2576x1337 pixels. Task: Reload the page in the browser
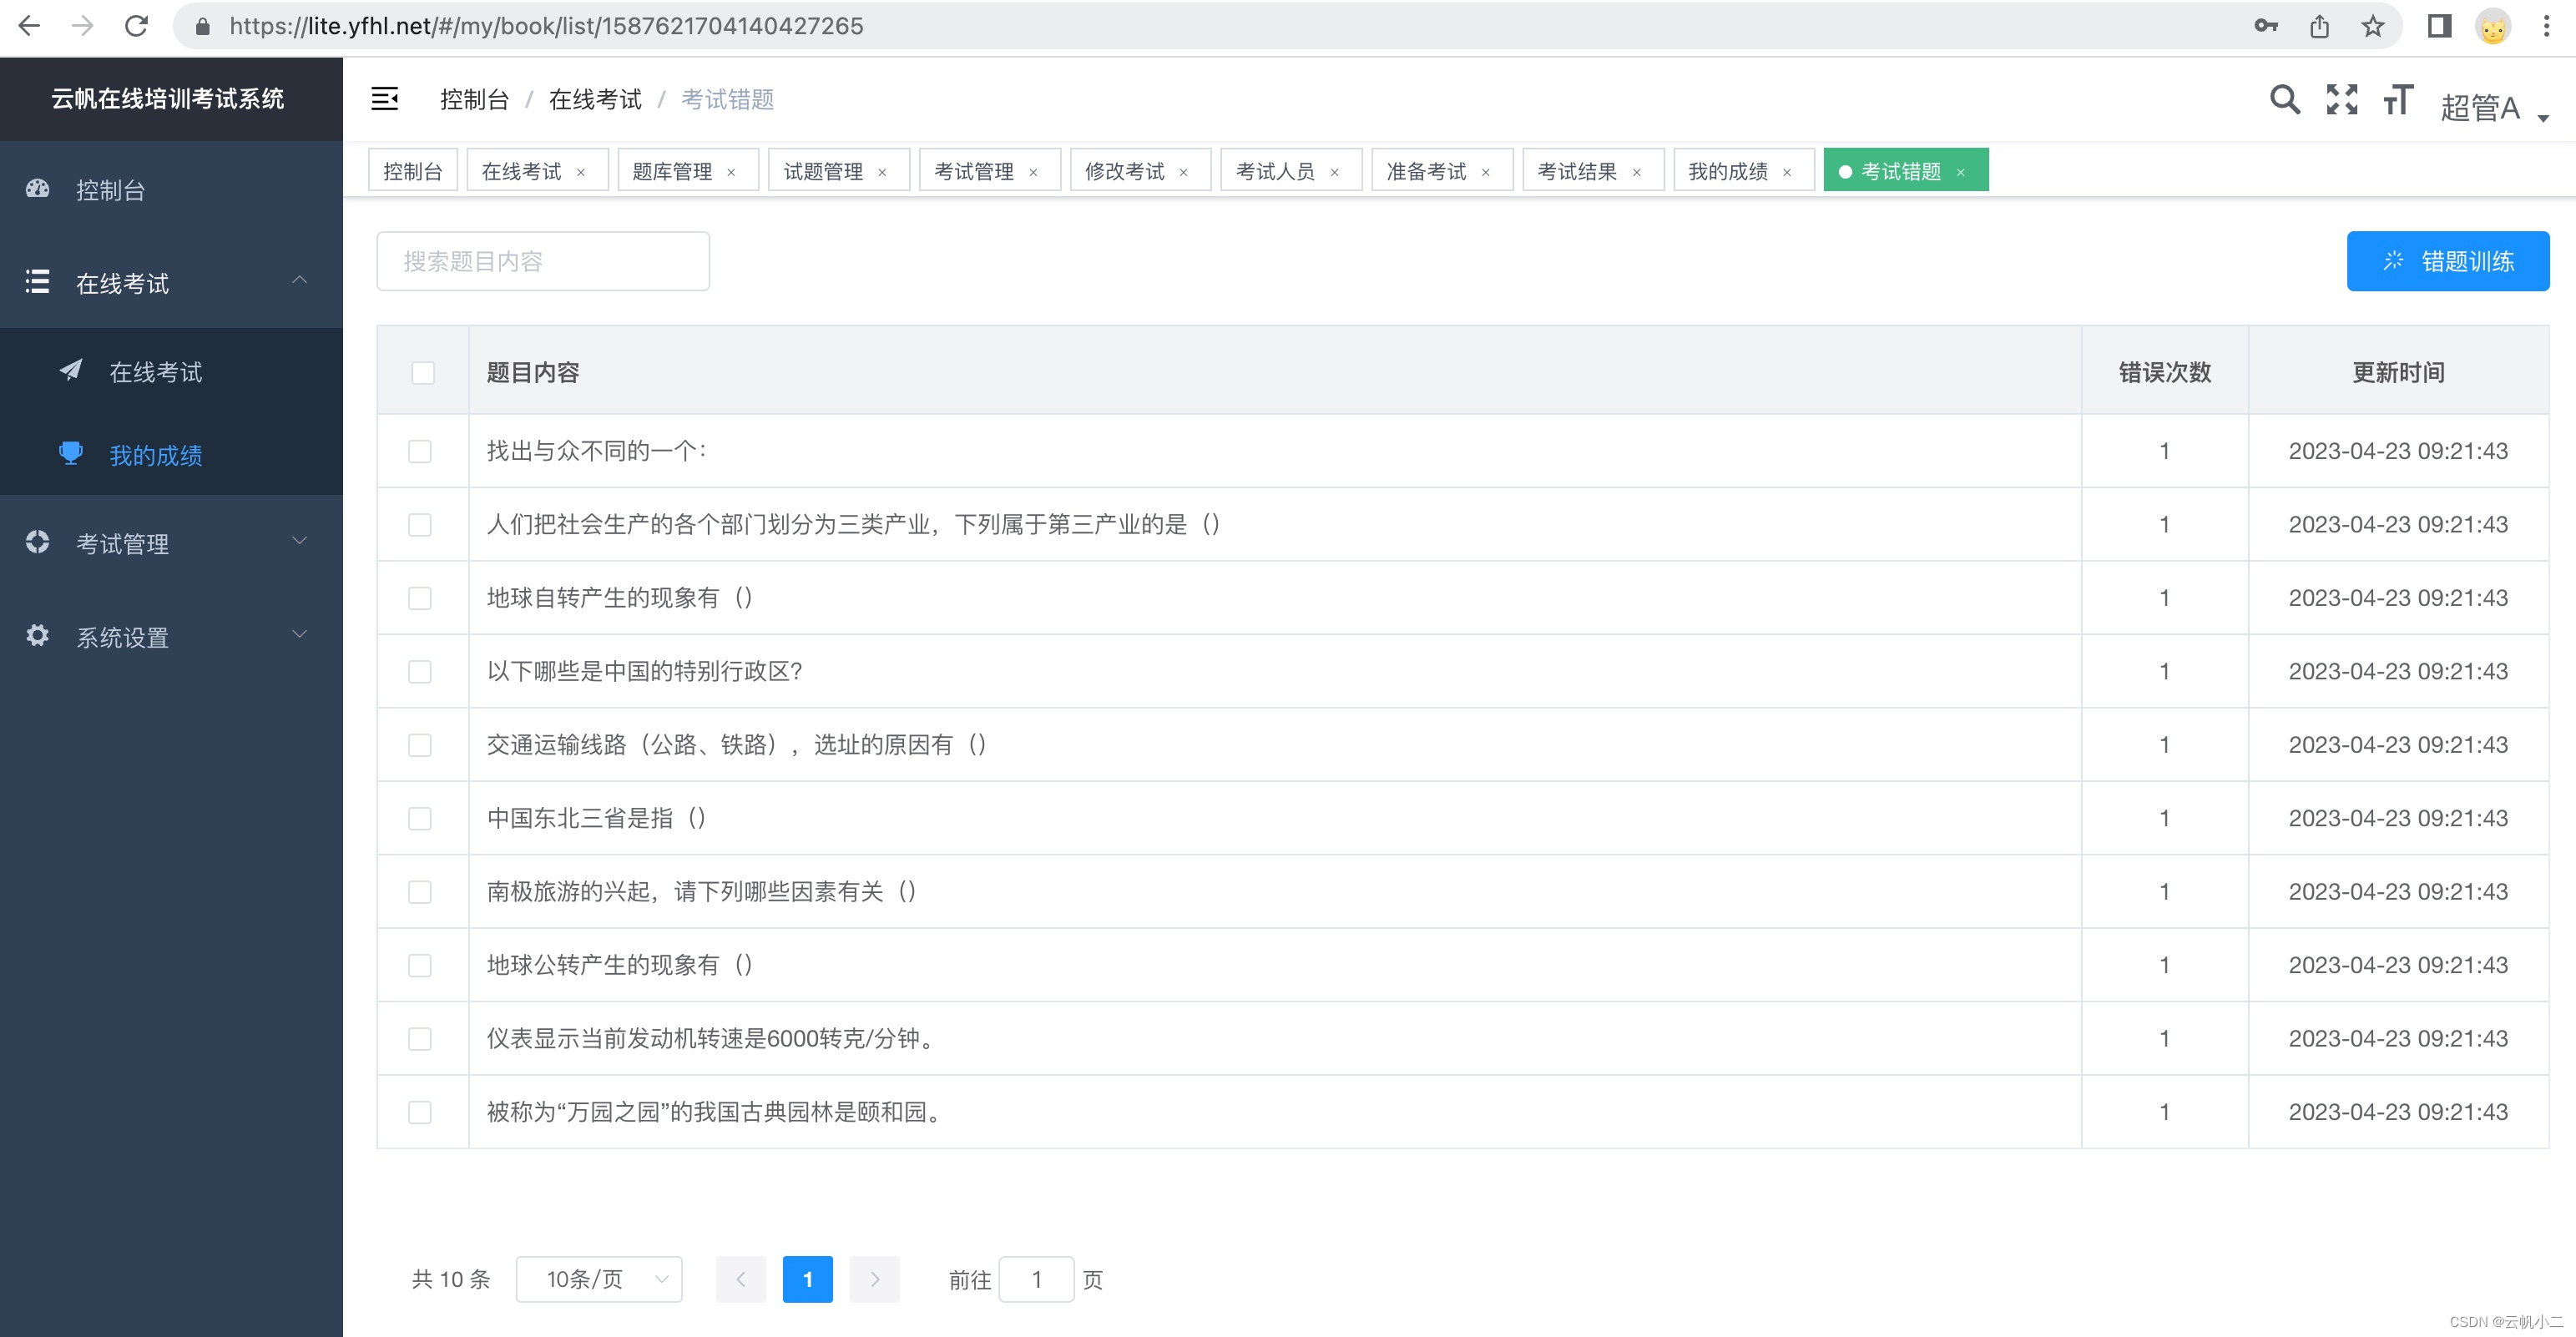[136, 26]
